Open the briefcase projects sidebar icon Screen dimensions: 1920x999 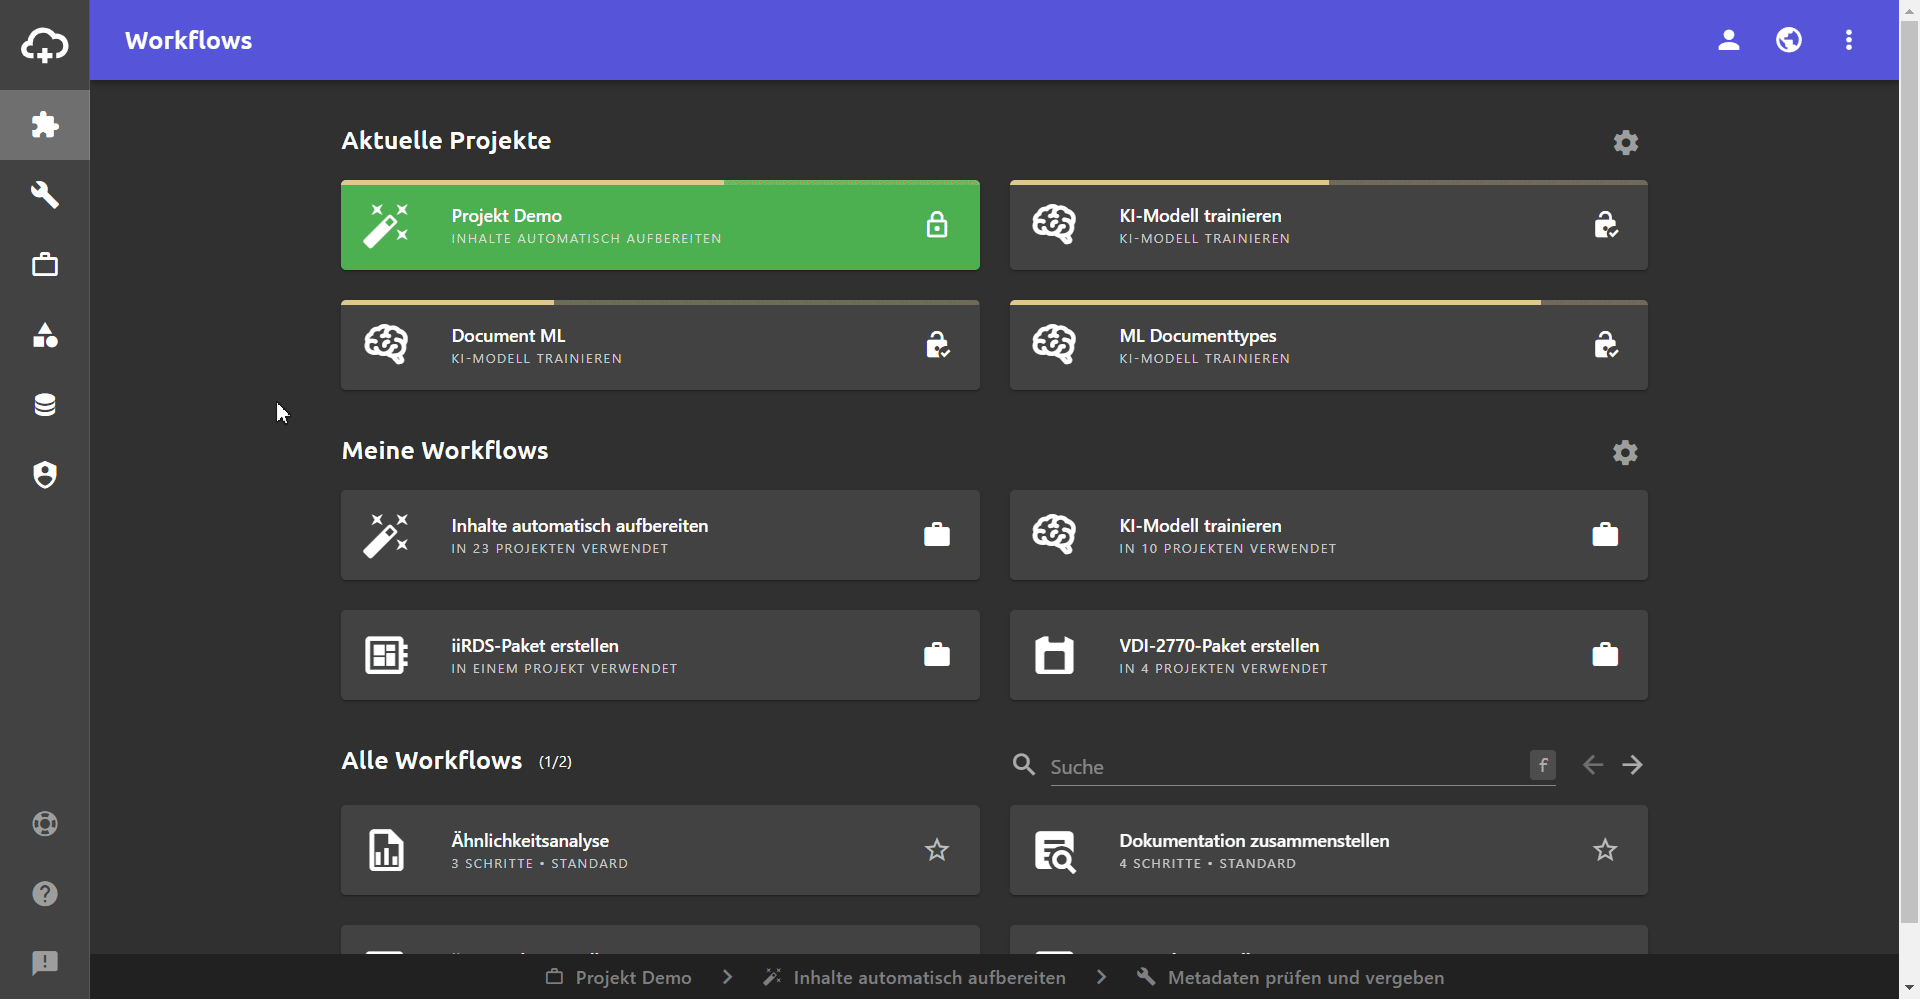coord(45,265)
